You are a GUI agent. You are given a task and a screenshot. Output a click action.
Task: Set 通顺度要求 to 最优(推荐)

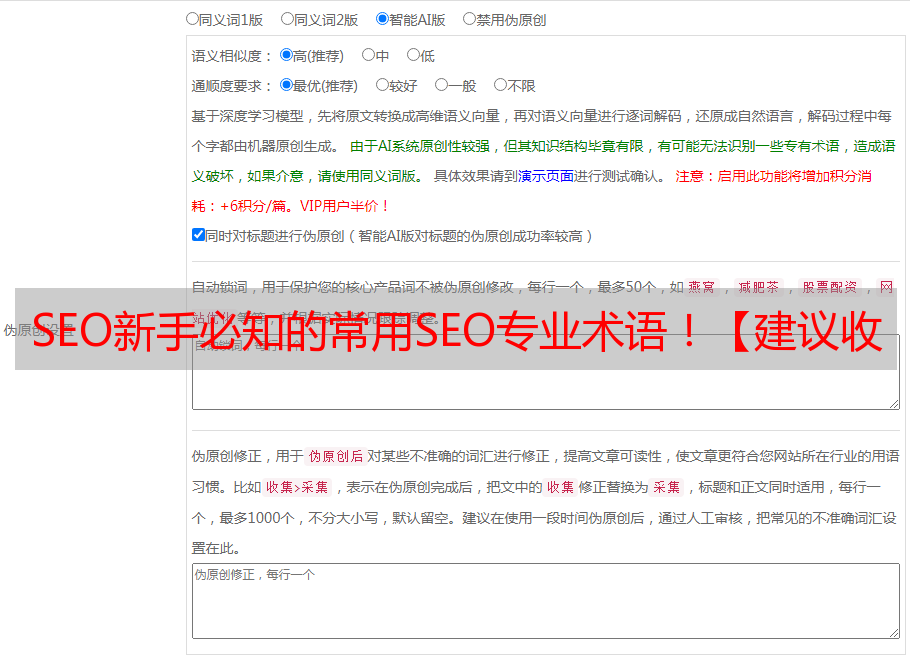286,85
